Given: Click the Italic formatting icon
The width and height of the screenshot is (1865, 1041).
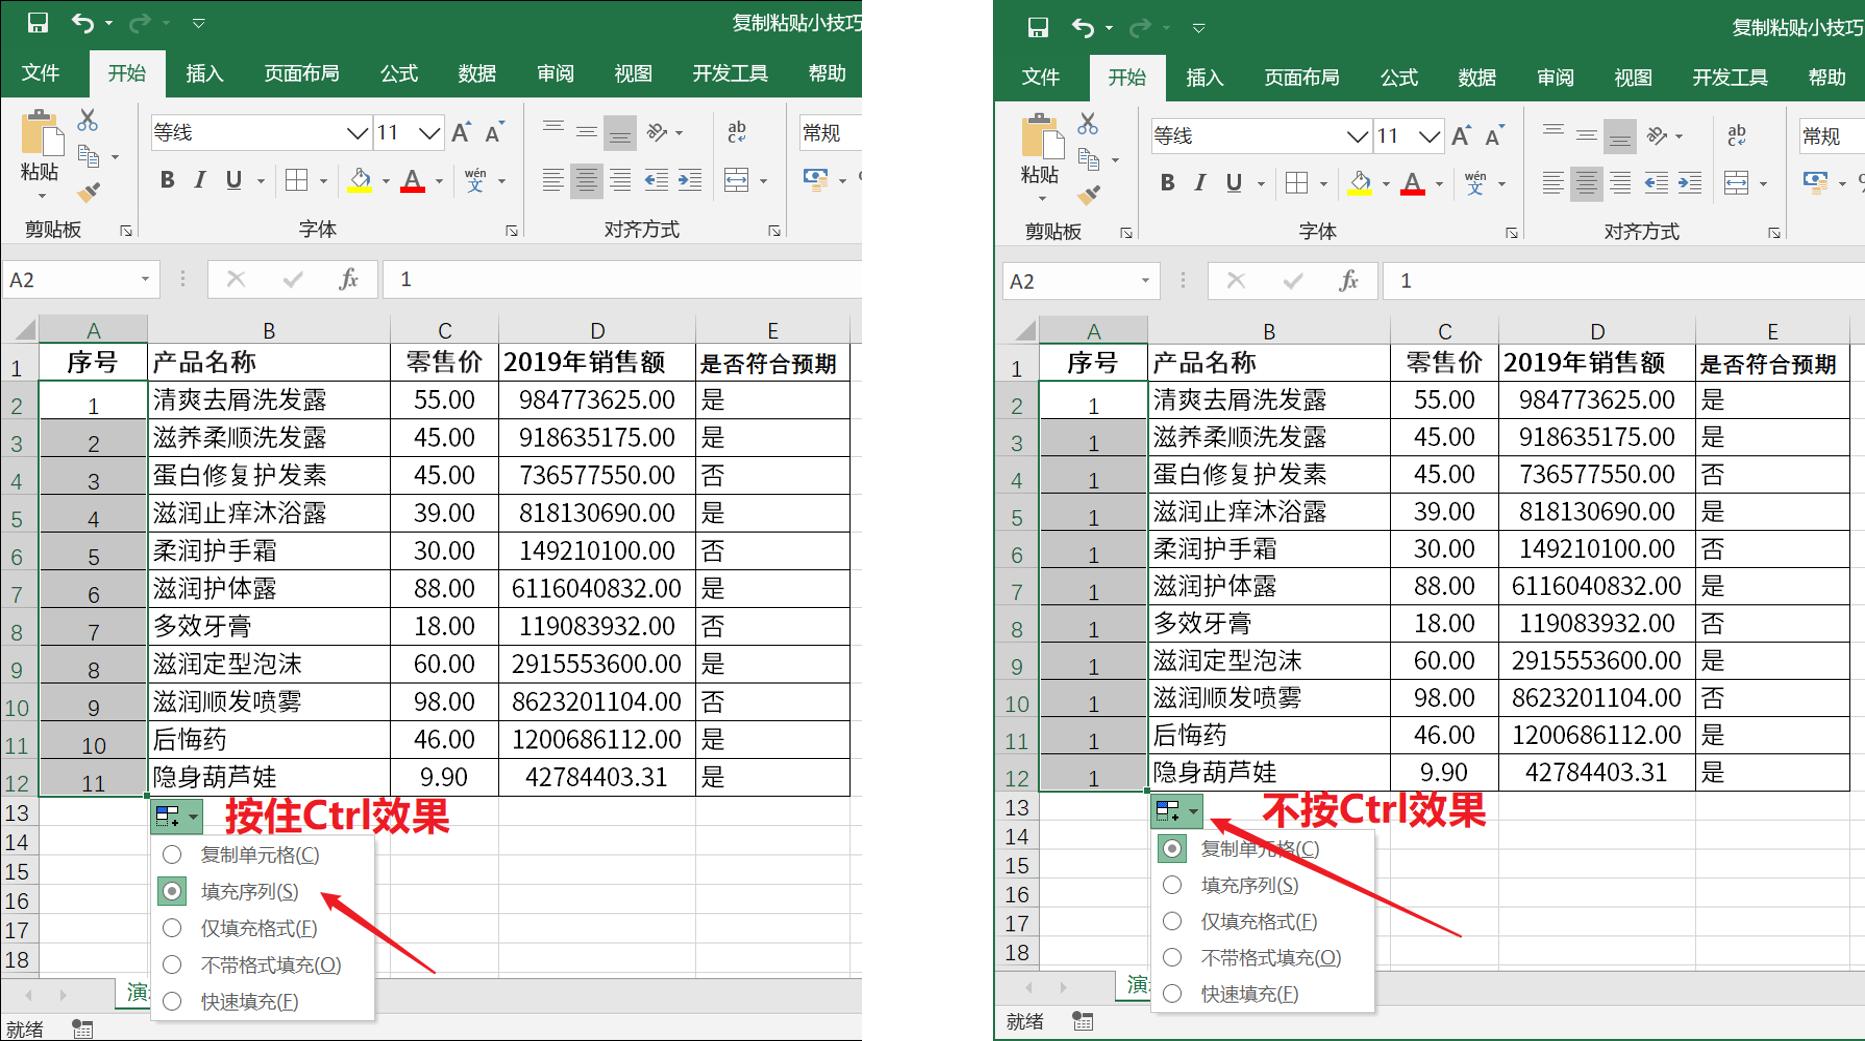Looking at the screenshot, I should (199, 181).
